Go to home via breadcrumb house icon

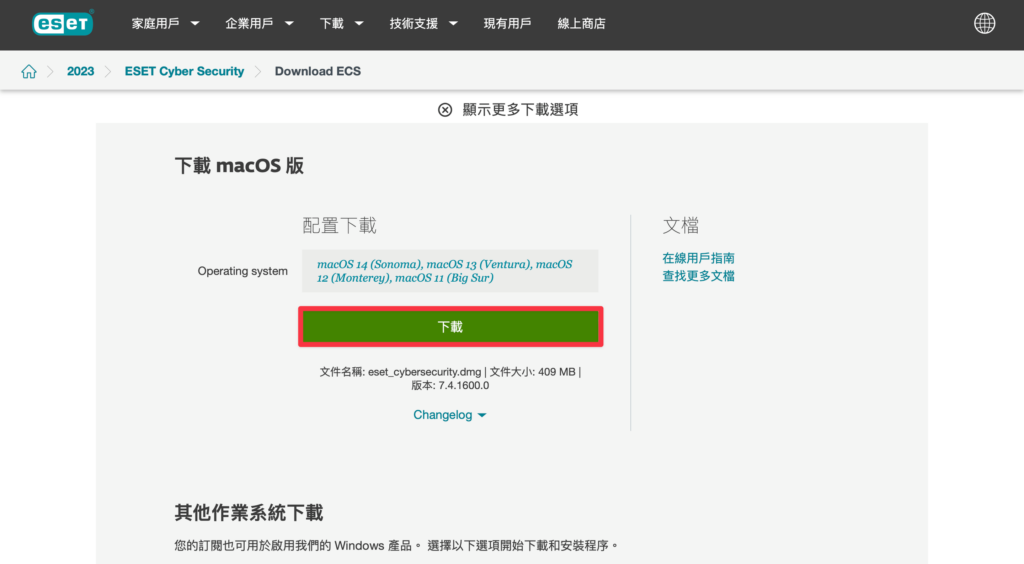tap(29, 71)
